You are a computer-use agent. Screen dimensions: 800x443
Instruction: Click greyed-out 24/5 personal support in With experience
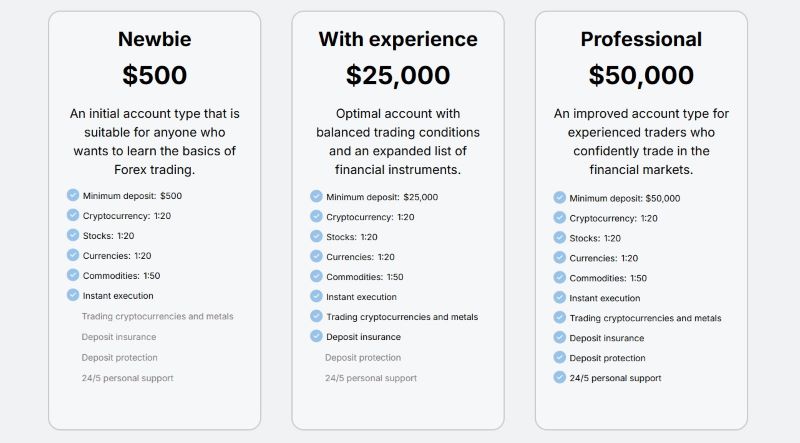[371, 378]
